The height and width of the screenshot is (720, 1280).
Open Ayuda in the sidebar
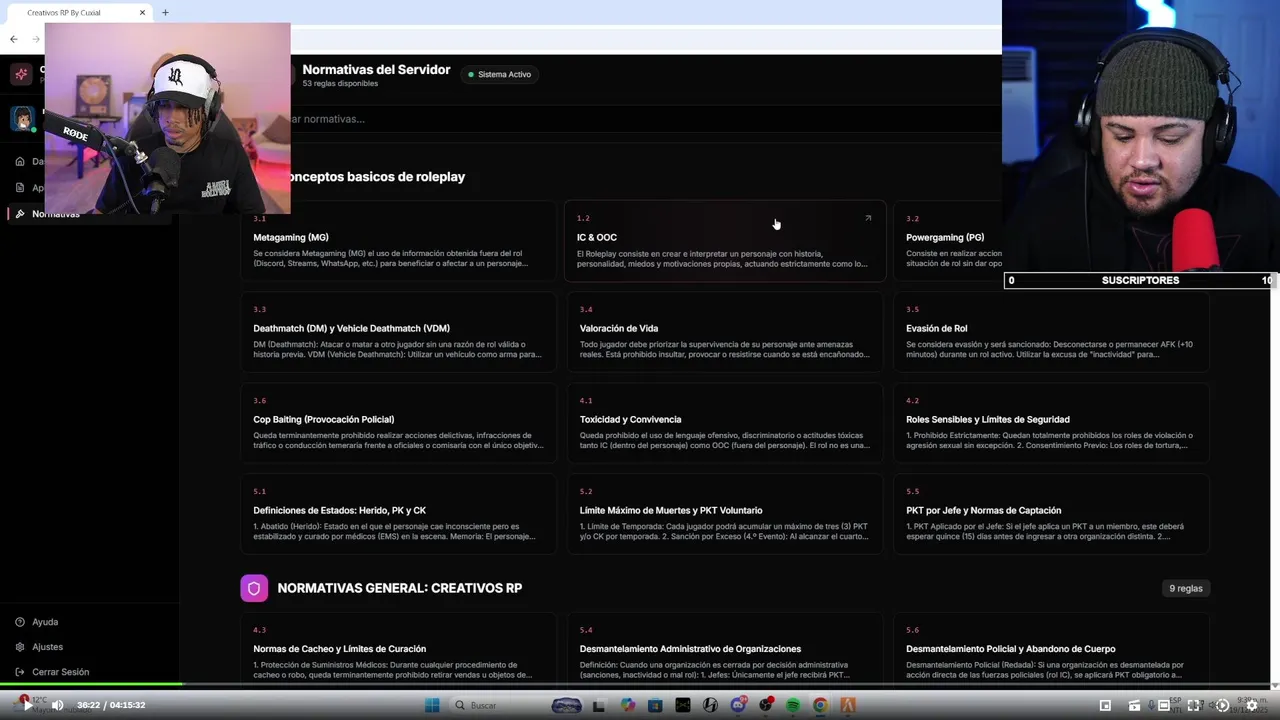tap(45, 622)
